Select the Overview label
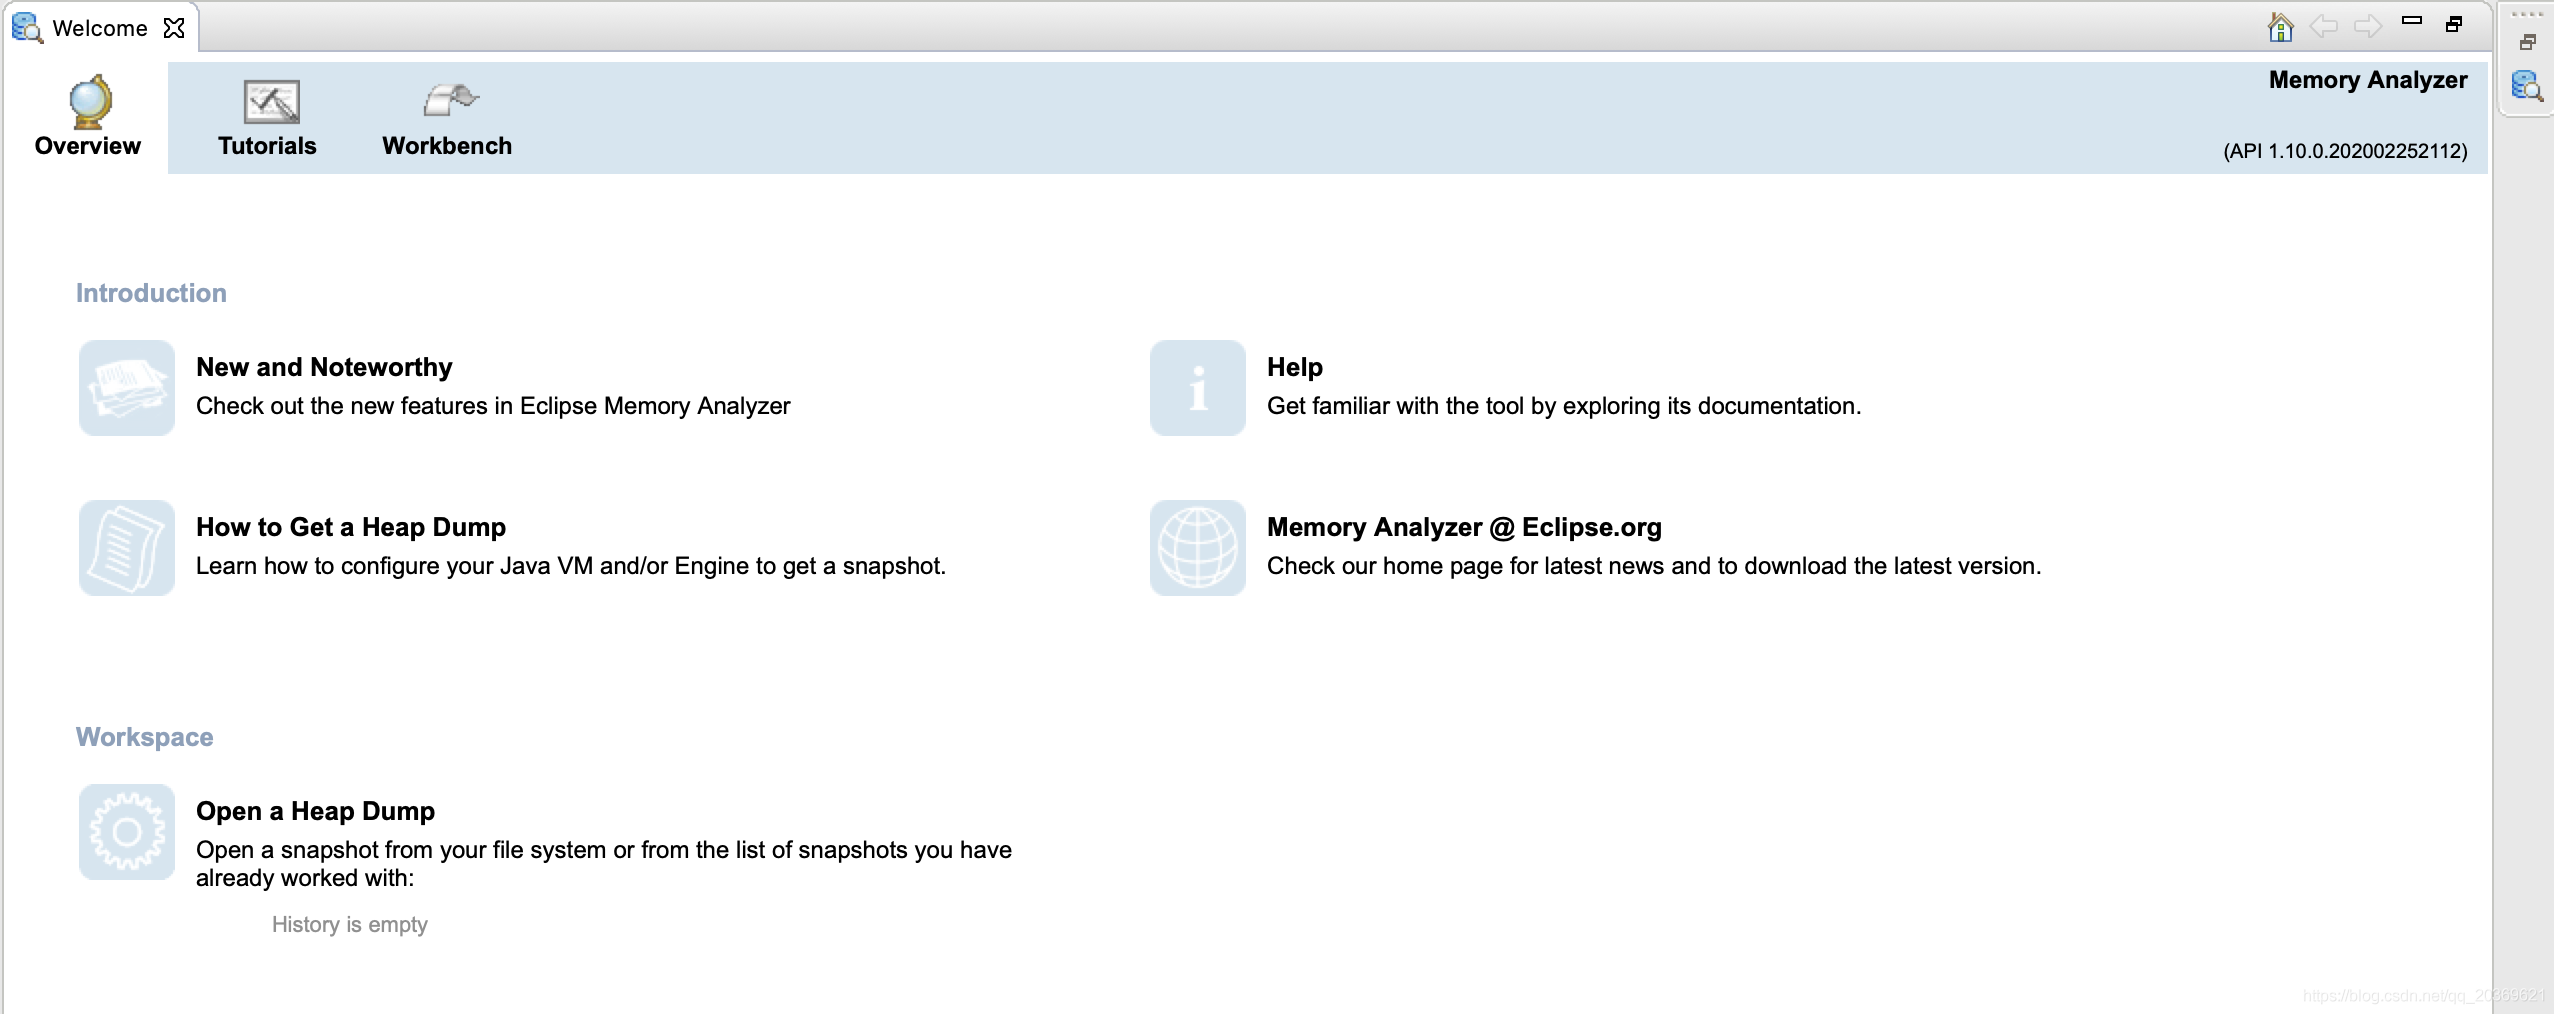The height and width of the screenshot is (1014, 2554). pos(88,146)
